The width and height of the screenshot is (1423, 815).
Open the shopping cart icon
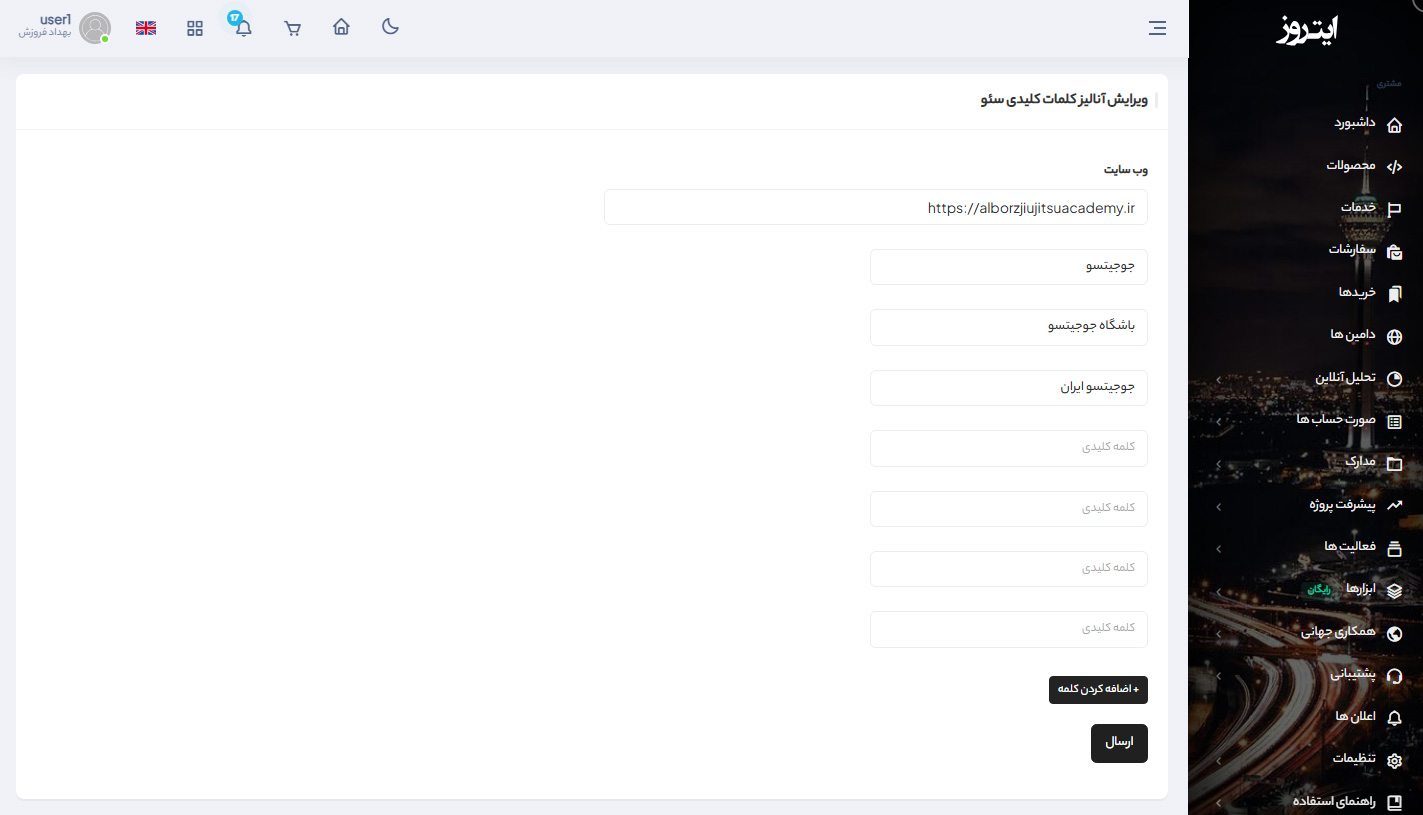[293, 28]
